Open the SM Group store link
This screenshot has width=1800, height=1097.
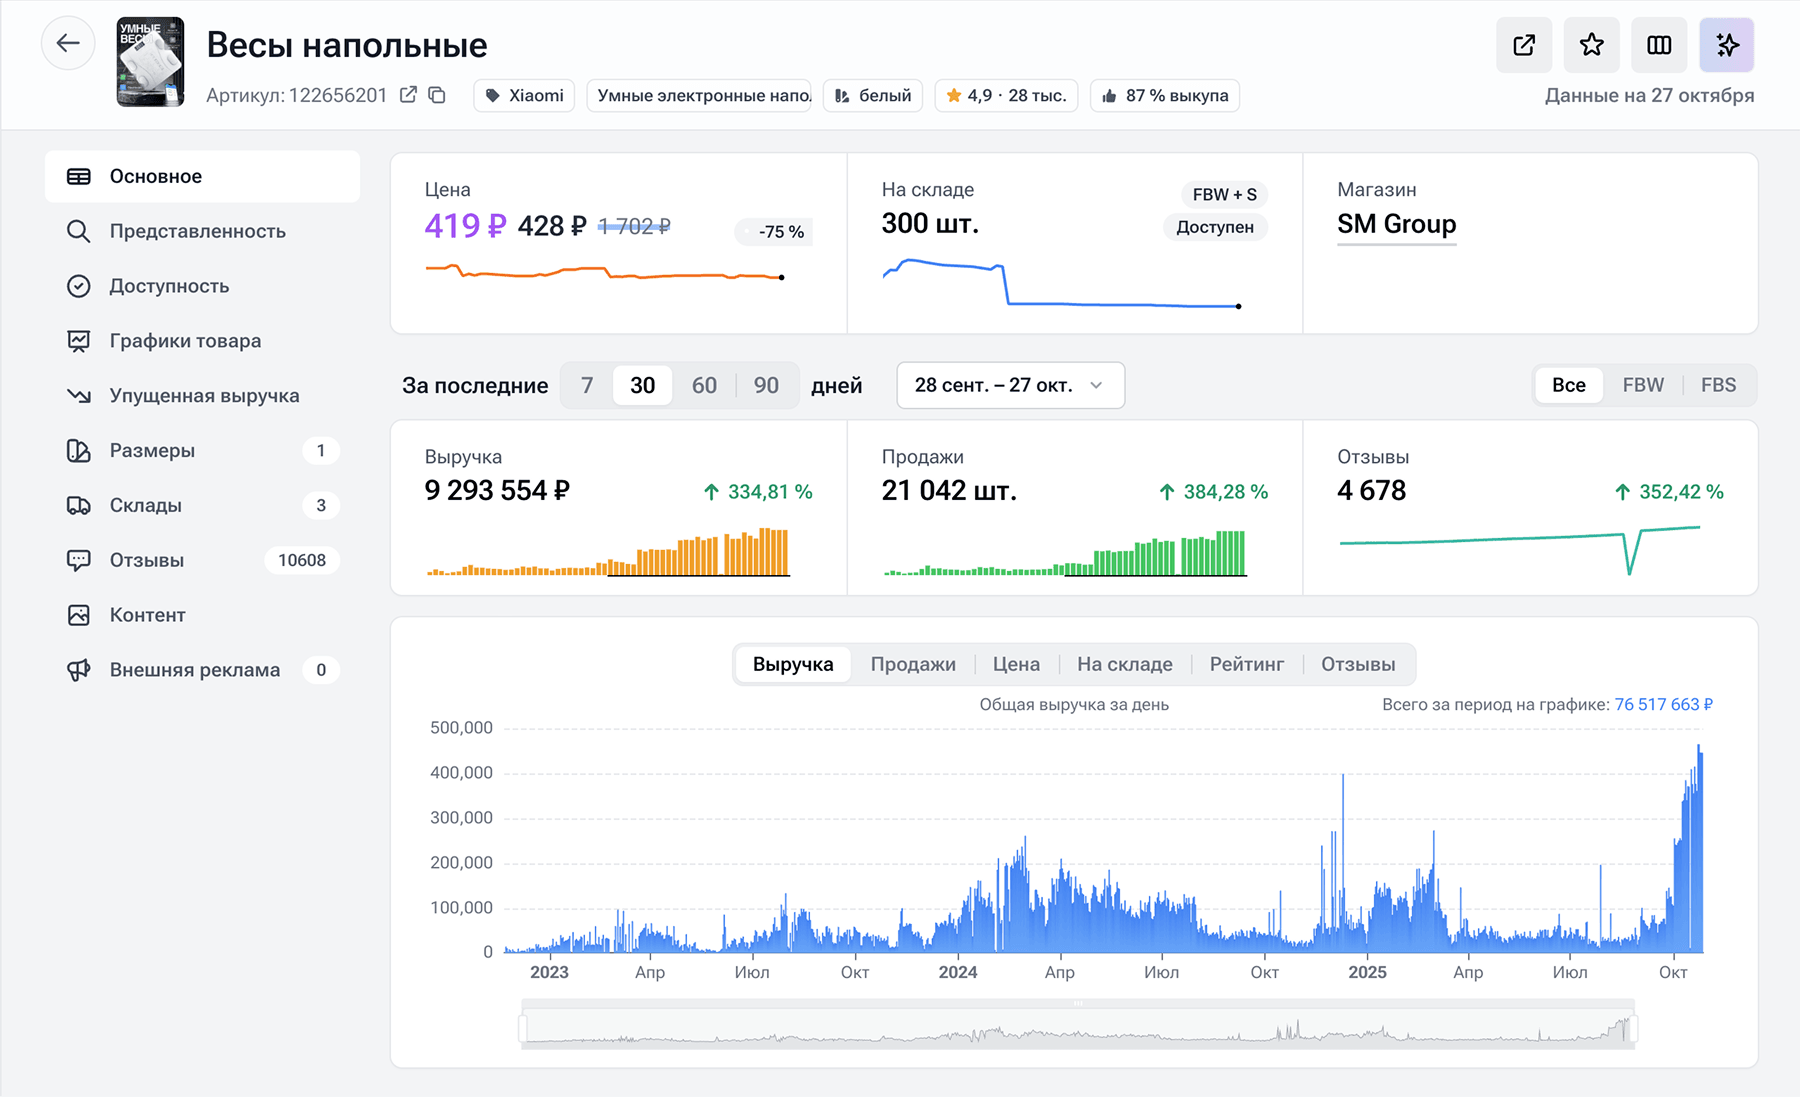pos(1396,224)
